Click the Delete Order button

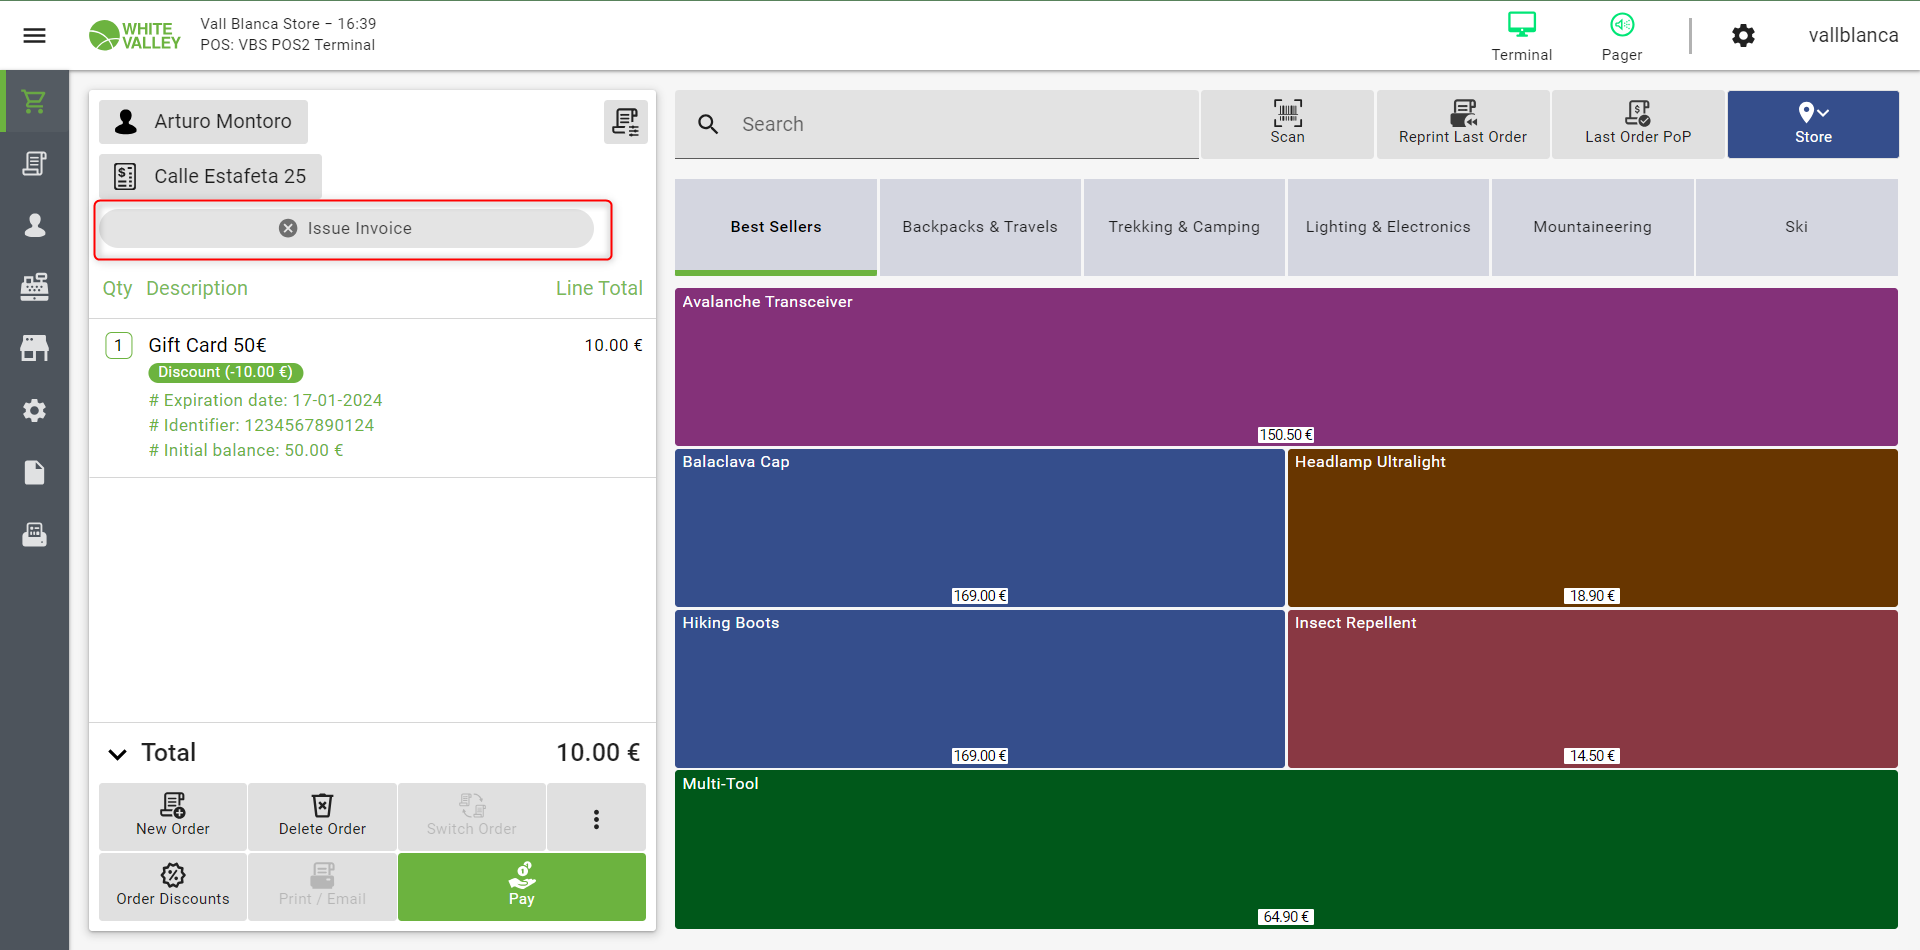click(x=322, y=816)
